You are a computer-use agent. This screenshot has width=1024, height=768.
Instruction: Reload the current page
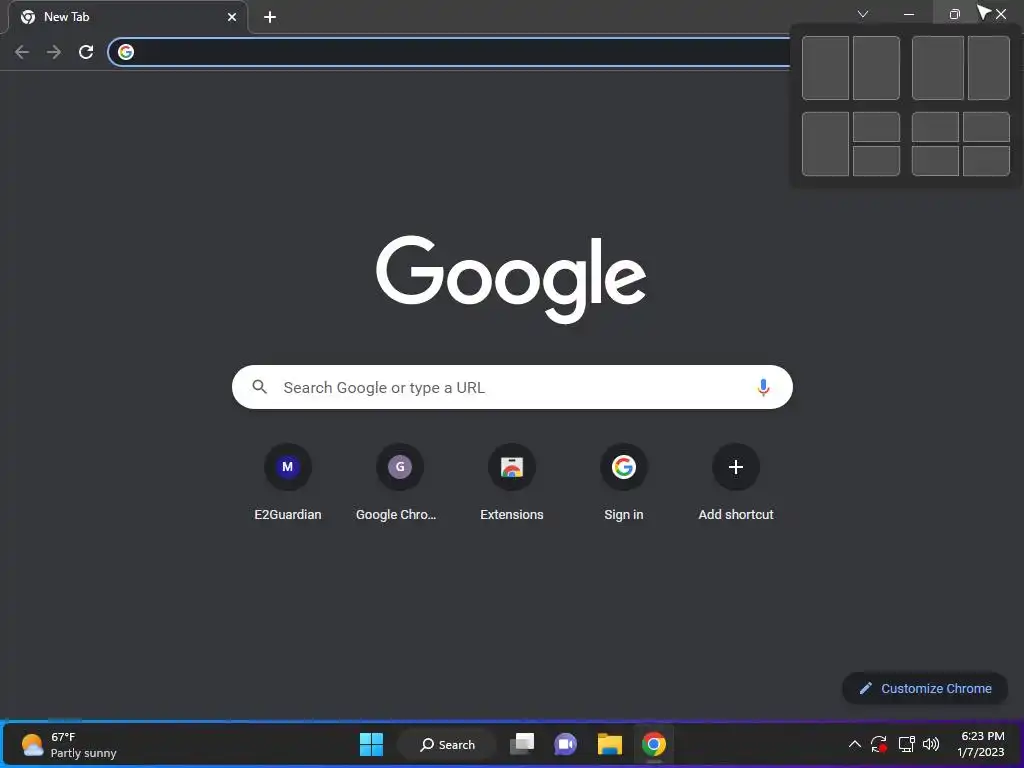pos(86,52)
